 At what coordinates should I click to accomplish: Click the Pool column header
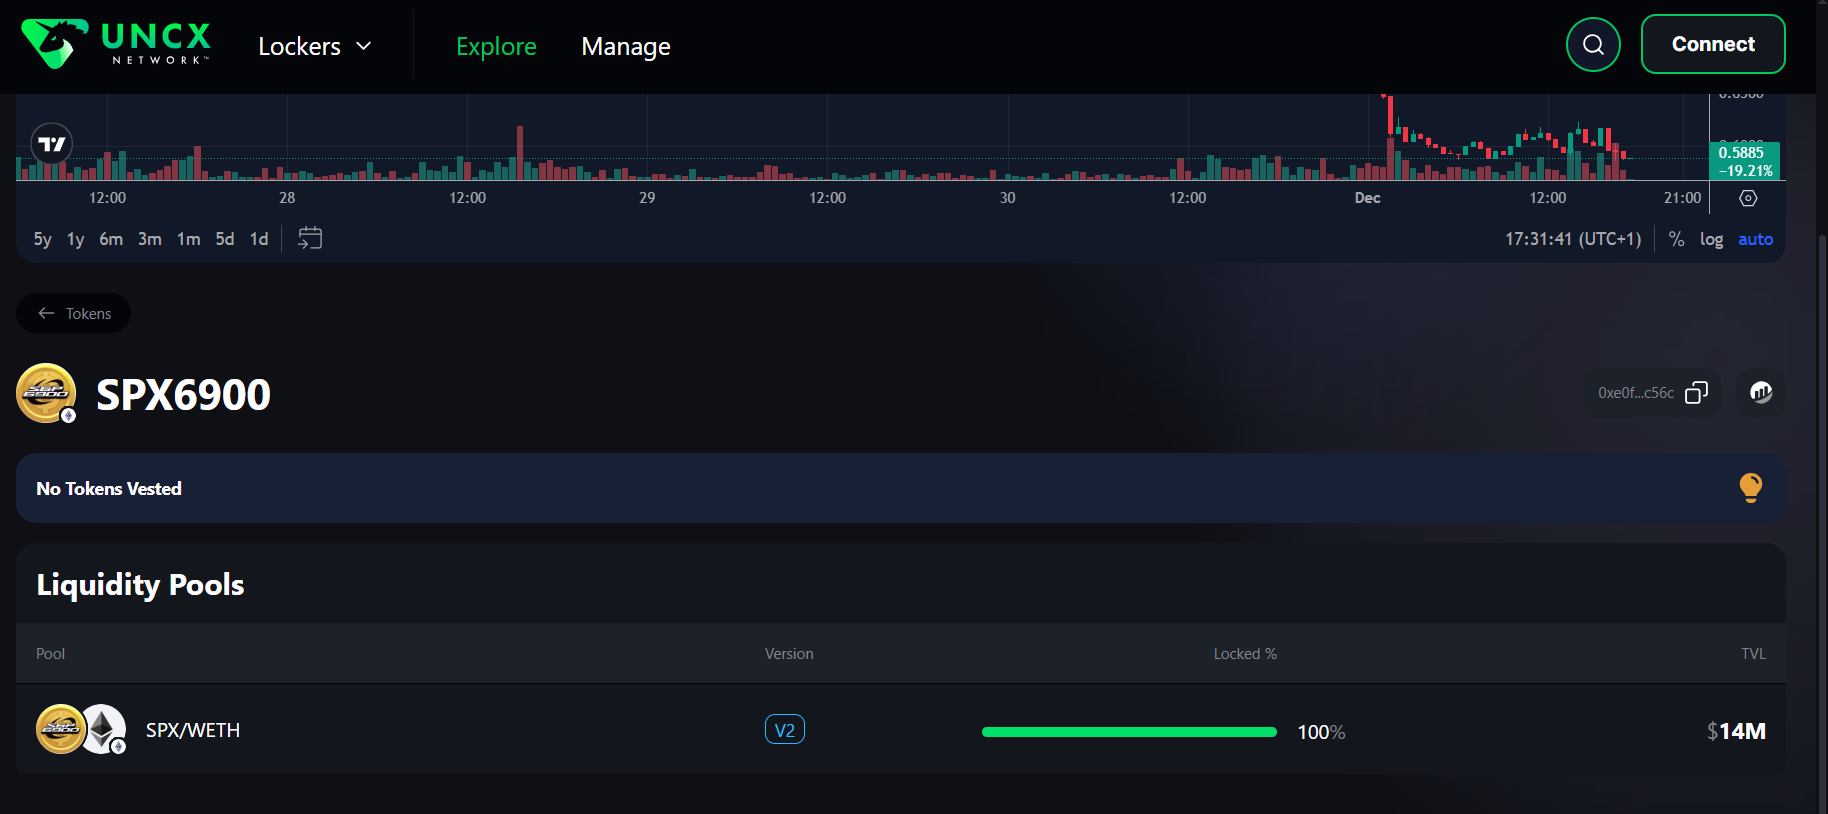(50, 654)
